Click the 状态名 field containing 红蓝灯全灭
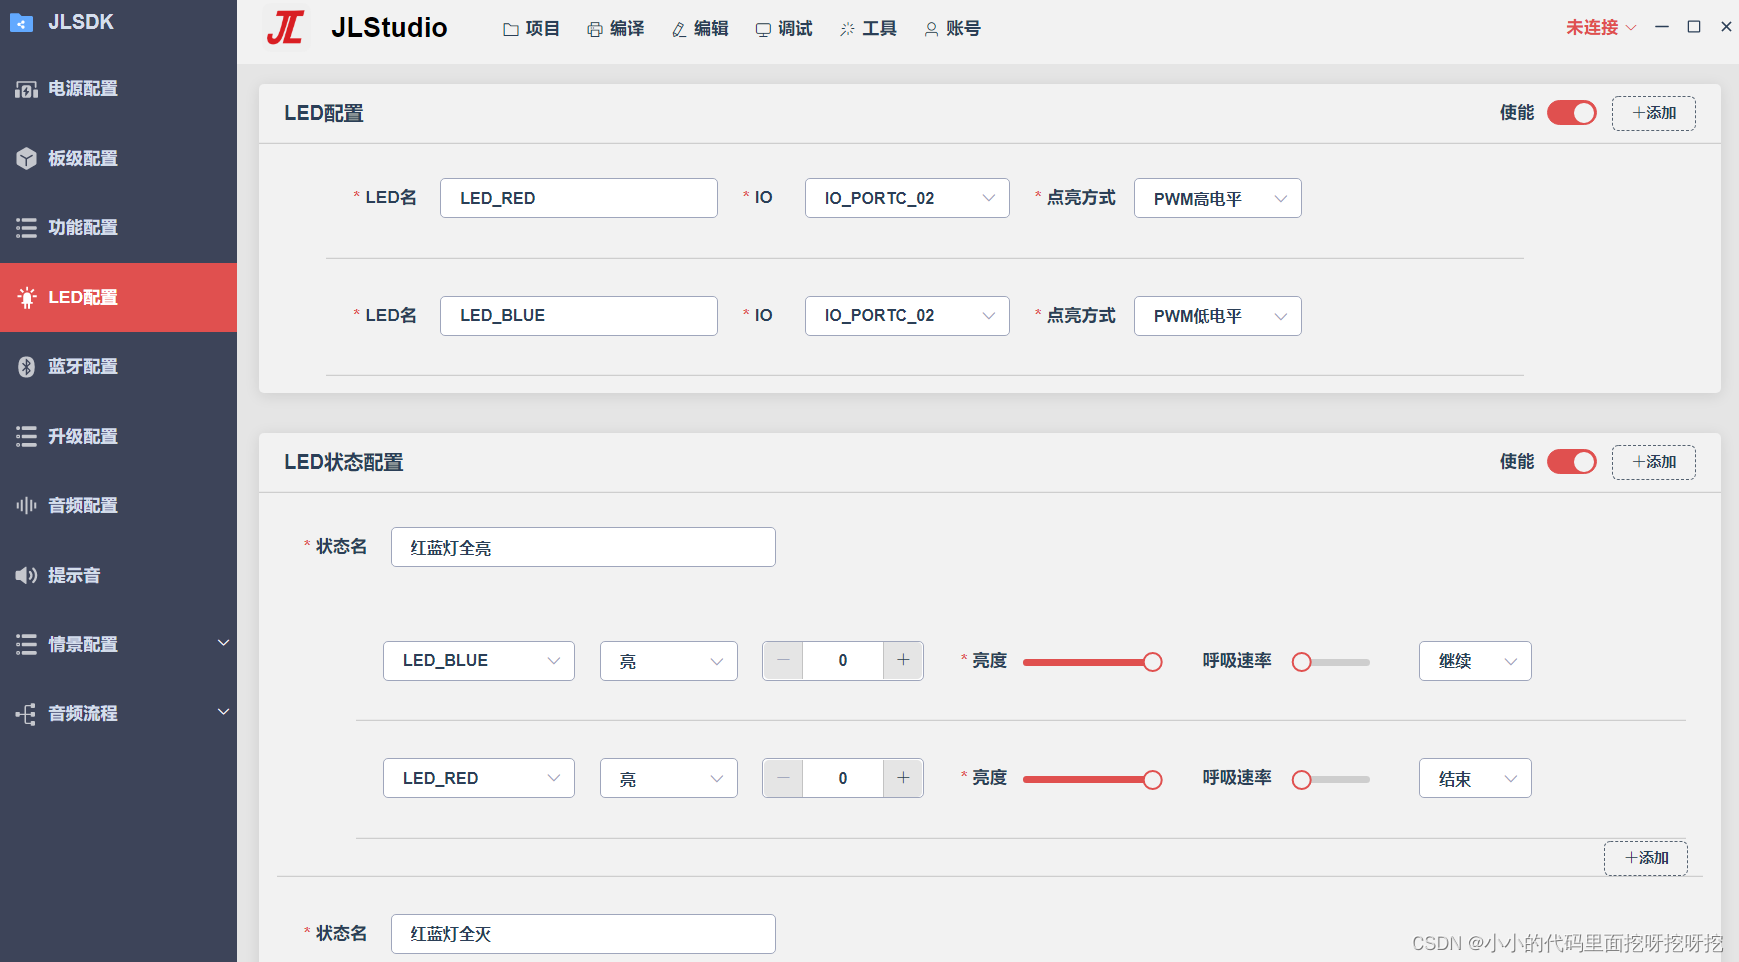1739x962 pixels. pyautogui.click(x=583, y=934)
